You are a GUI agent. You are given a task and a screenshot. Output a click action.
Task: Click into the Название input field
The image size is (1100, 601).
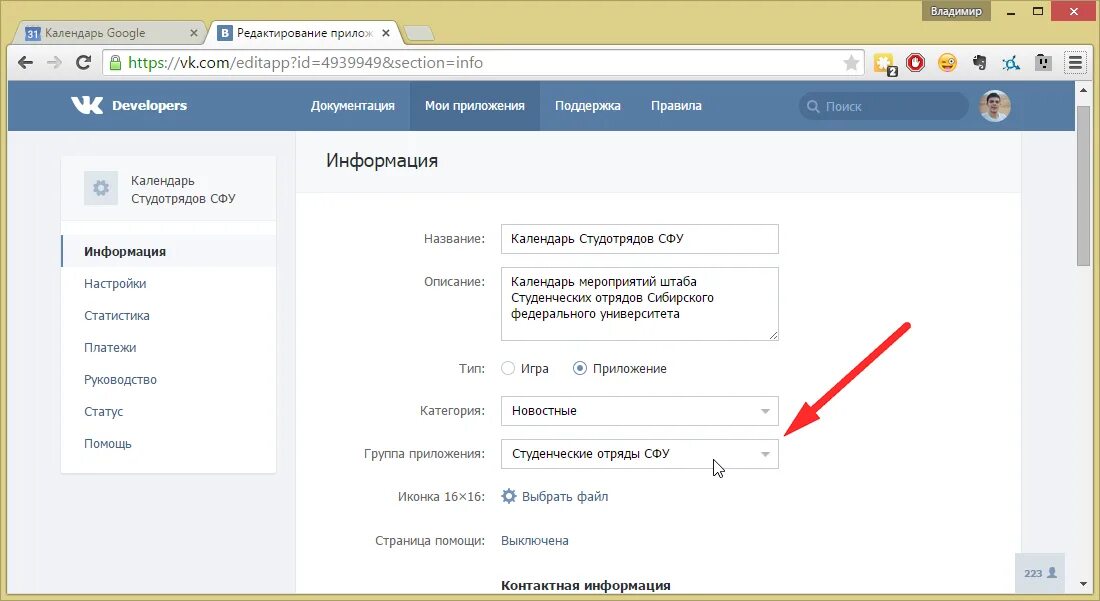[x=640, y=239]
